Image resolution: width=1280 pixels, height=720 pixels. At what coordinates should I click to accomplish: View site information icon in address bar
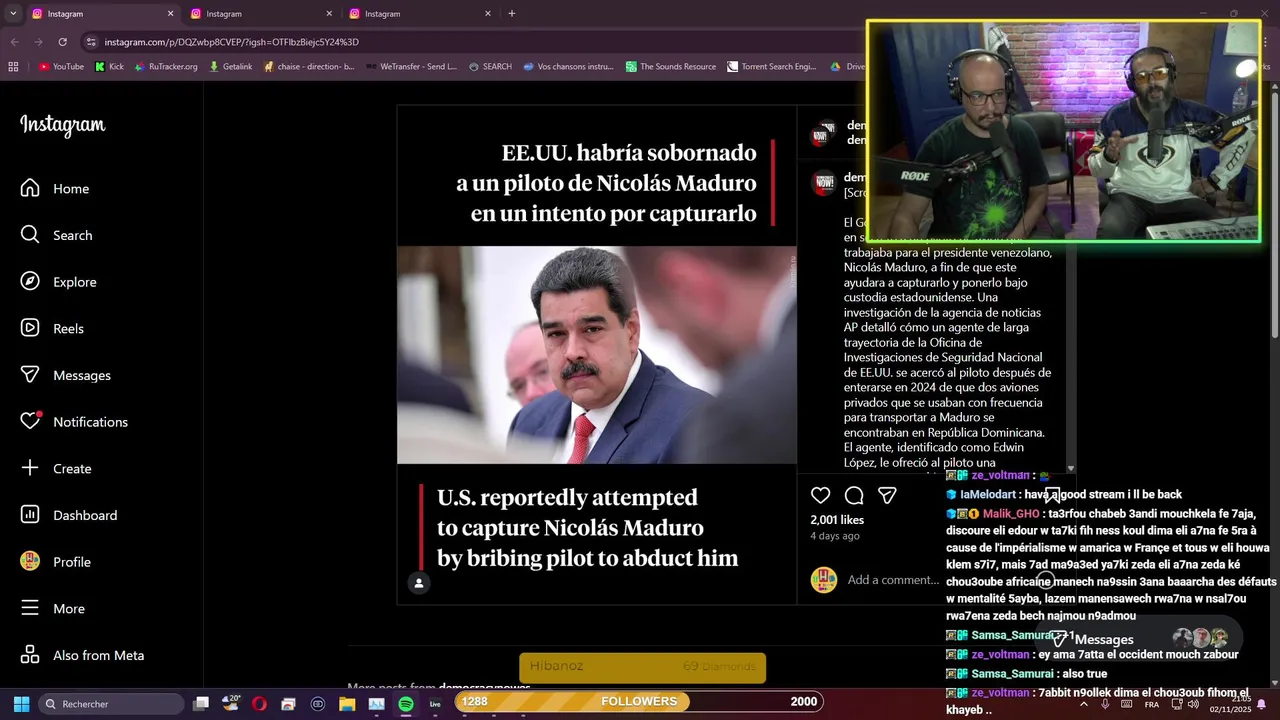91,42
